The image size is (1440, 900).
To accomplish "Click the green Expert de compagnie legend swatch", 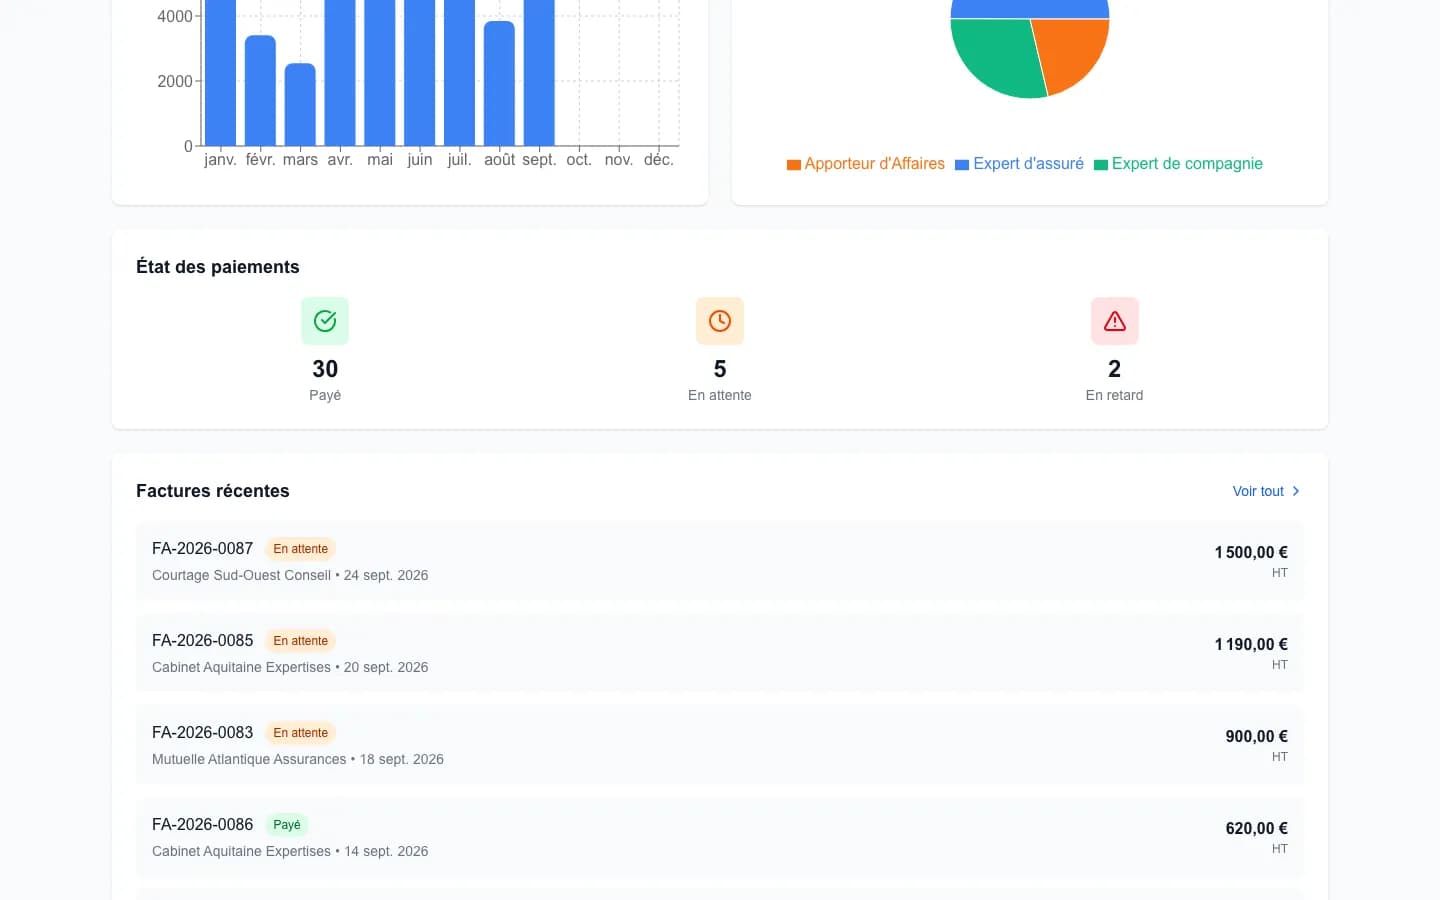I will 1101,164.
